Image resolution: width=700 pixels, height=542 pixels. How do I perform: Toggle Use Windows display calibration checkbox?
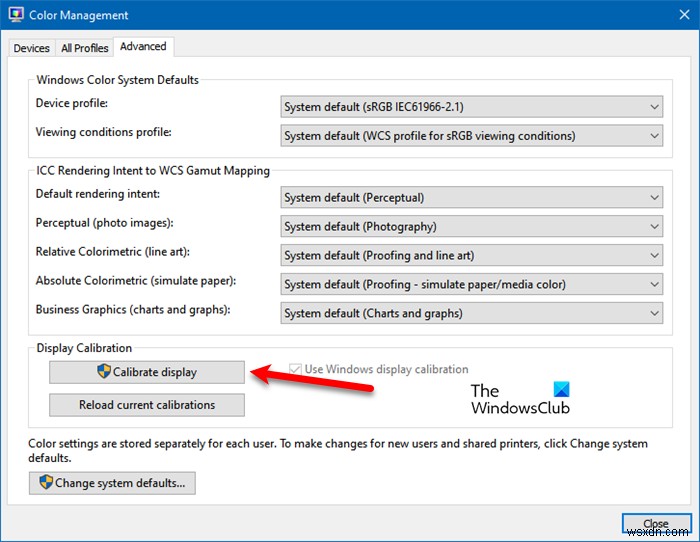[x=295, y=369]
